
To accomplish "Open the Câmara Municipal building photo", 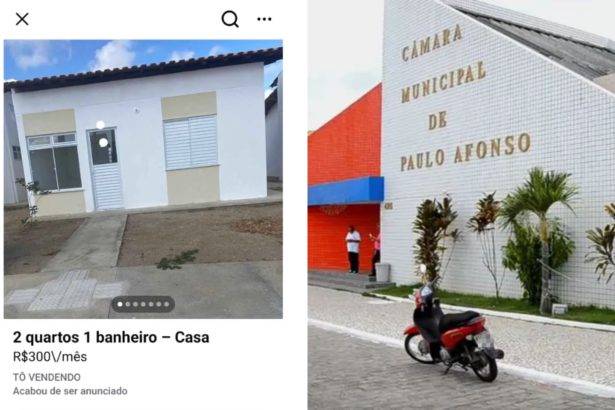I will tap(461, 205).
